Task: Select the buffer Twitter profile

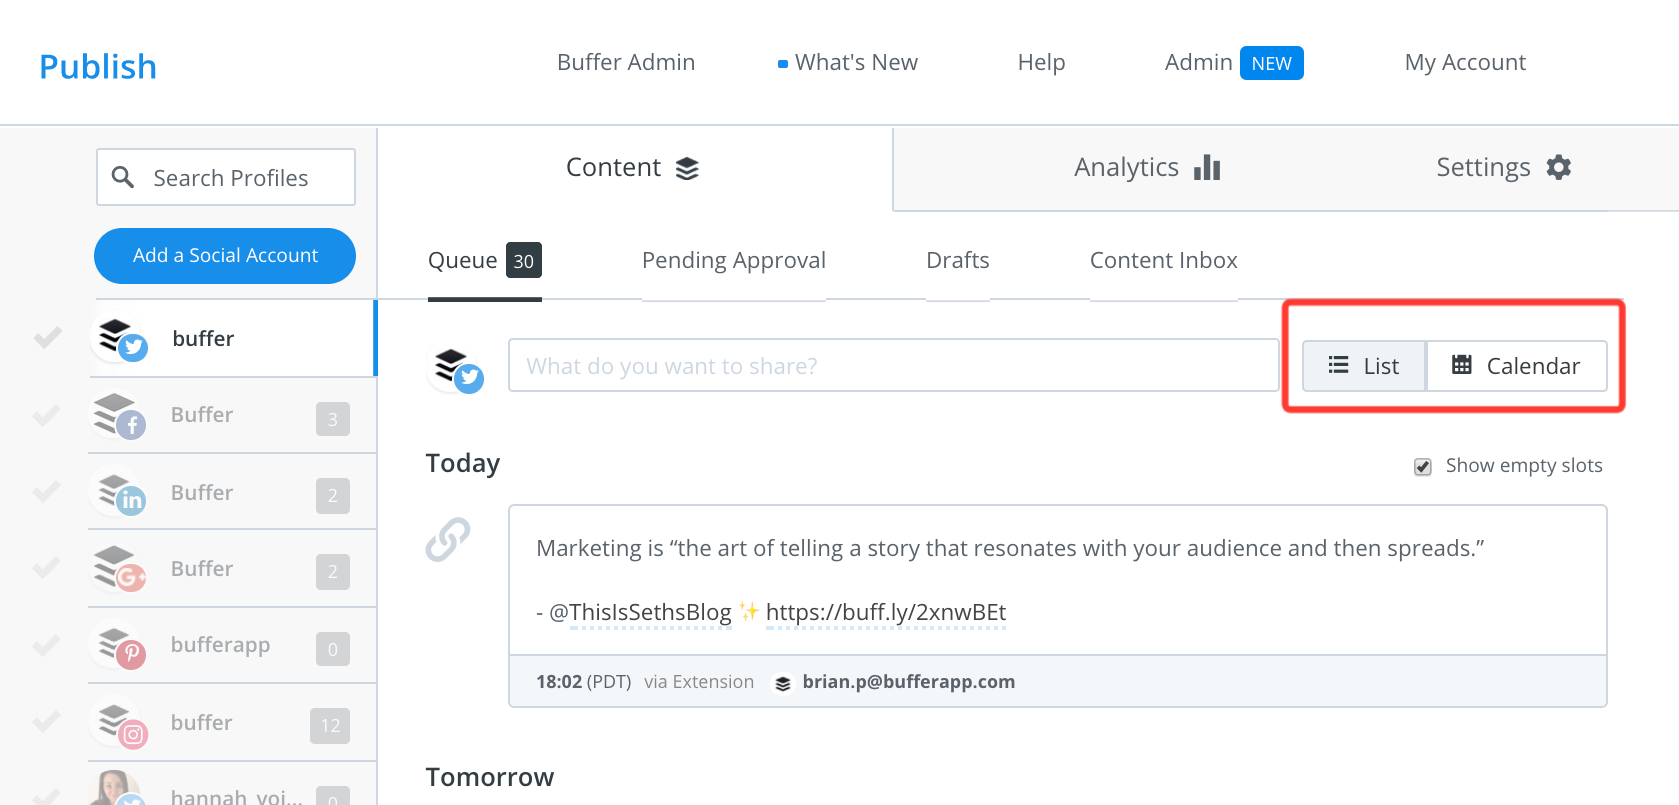Action: coord(233,338)
